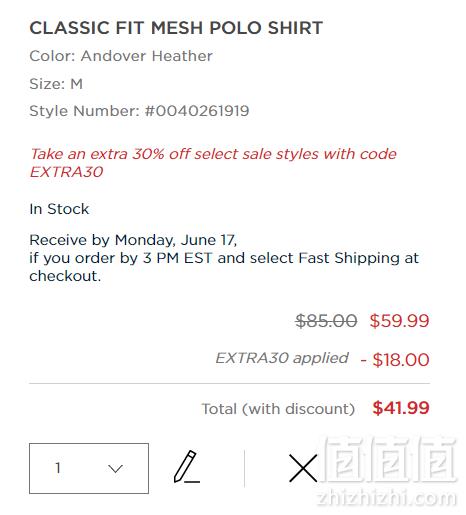Click the zhizhizhi.com watermark logo
This screenshot has width=466, height=515.
tap(388, 472)
